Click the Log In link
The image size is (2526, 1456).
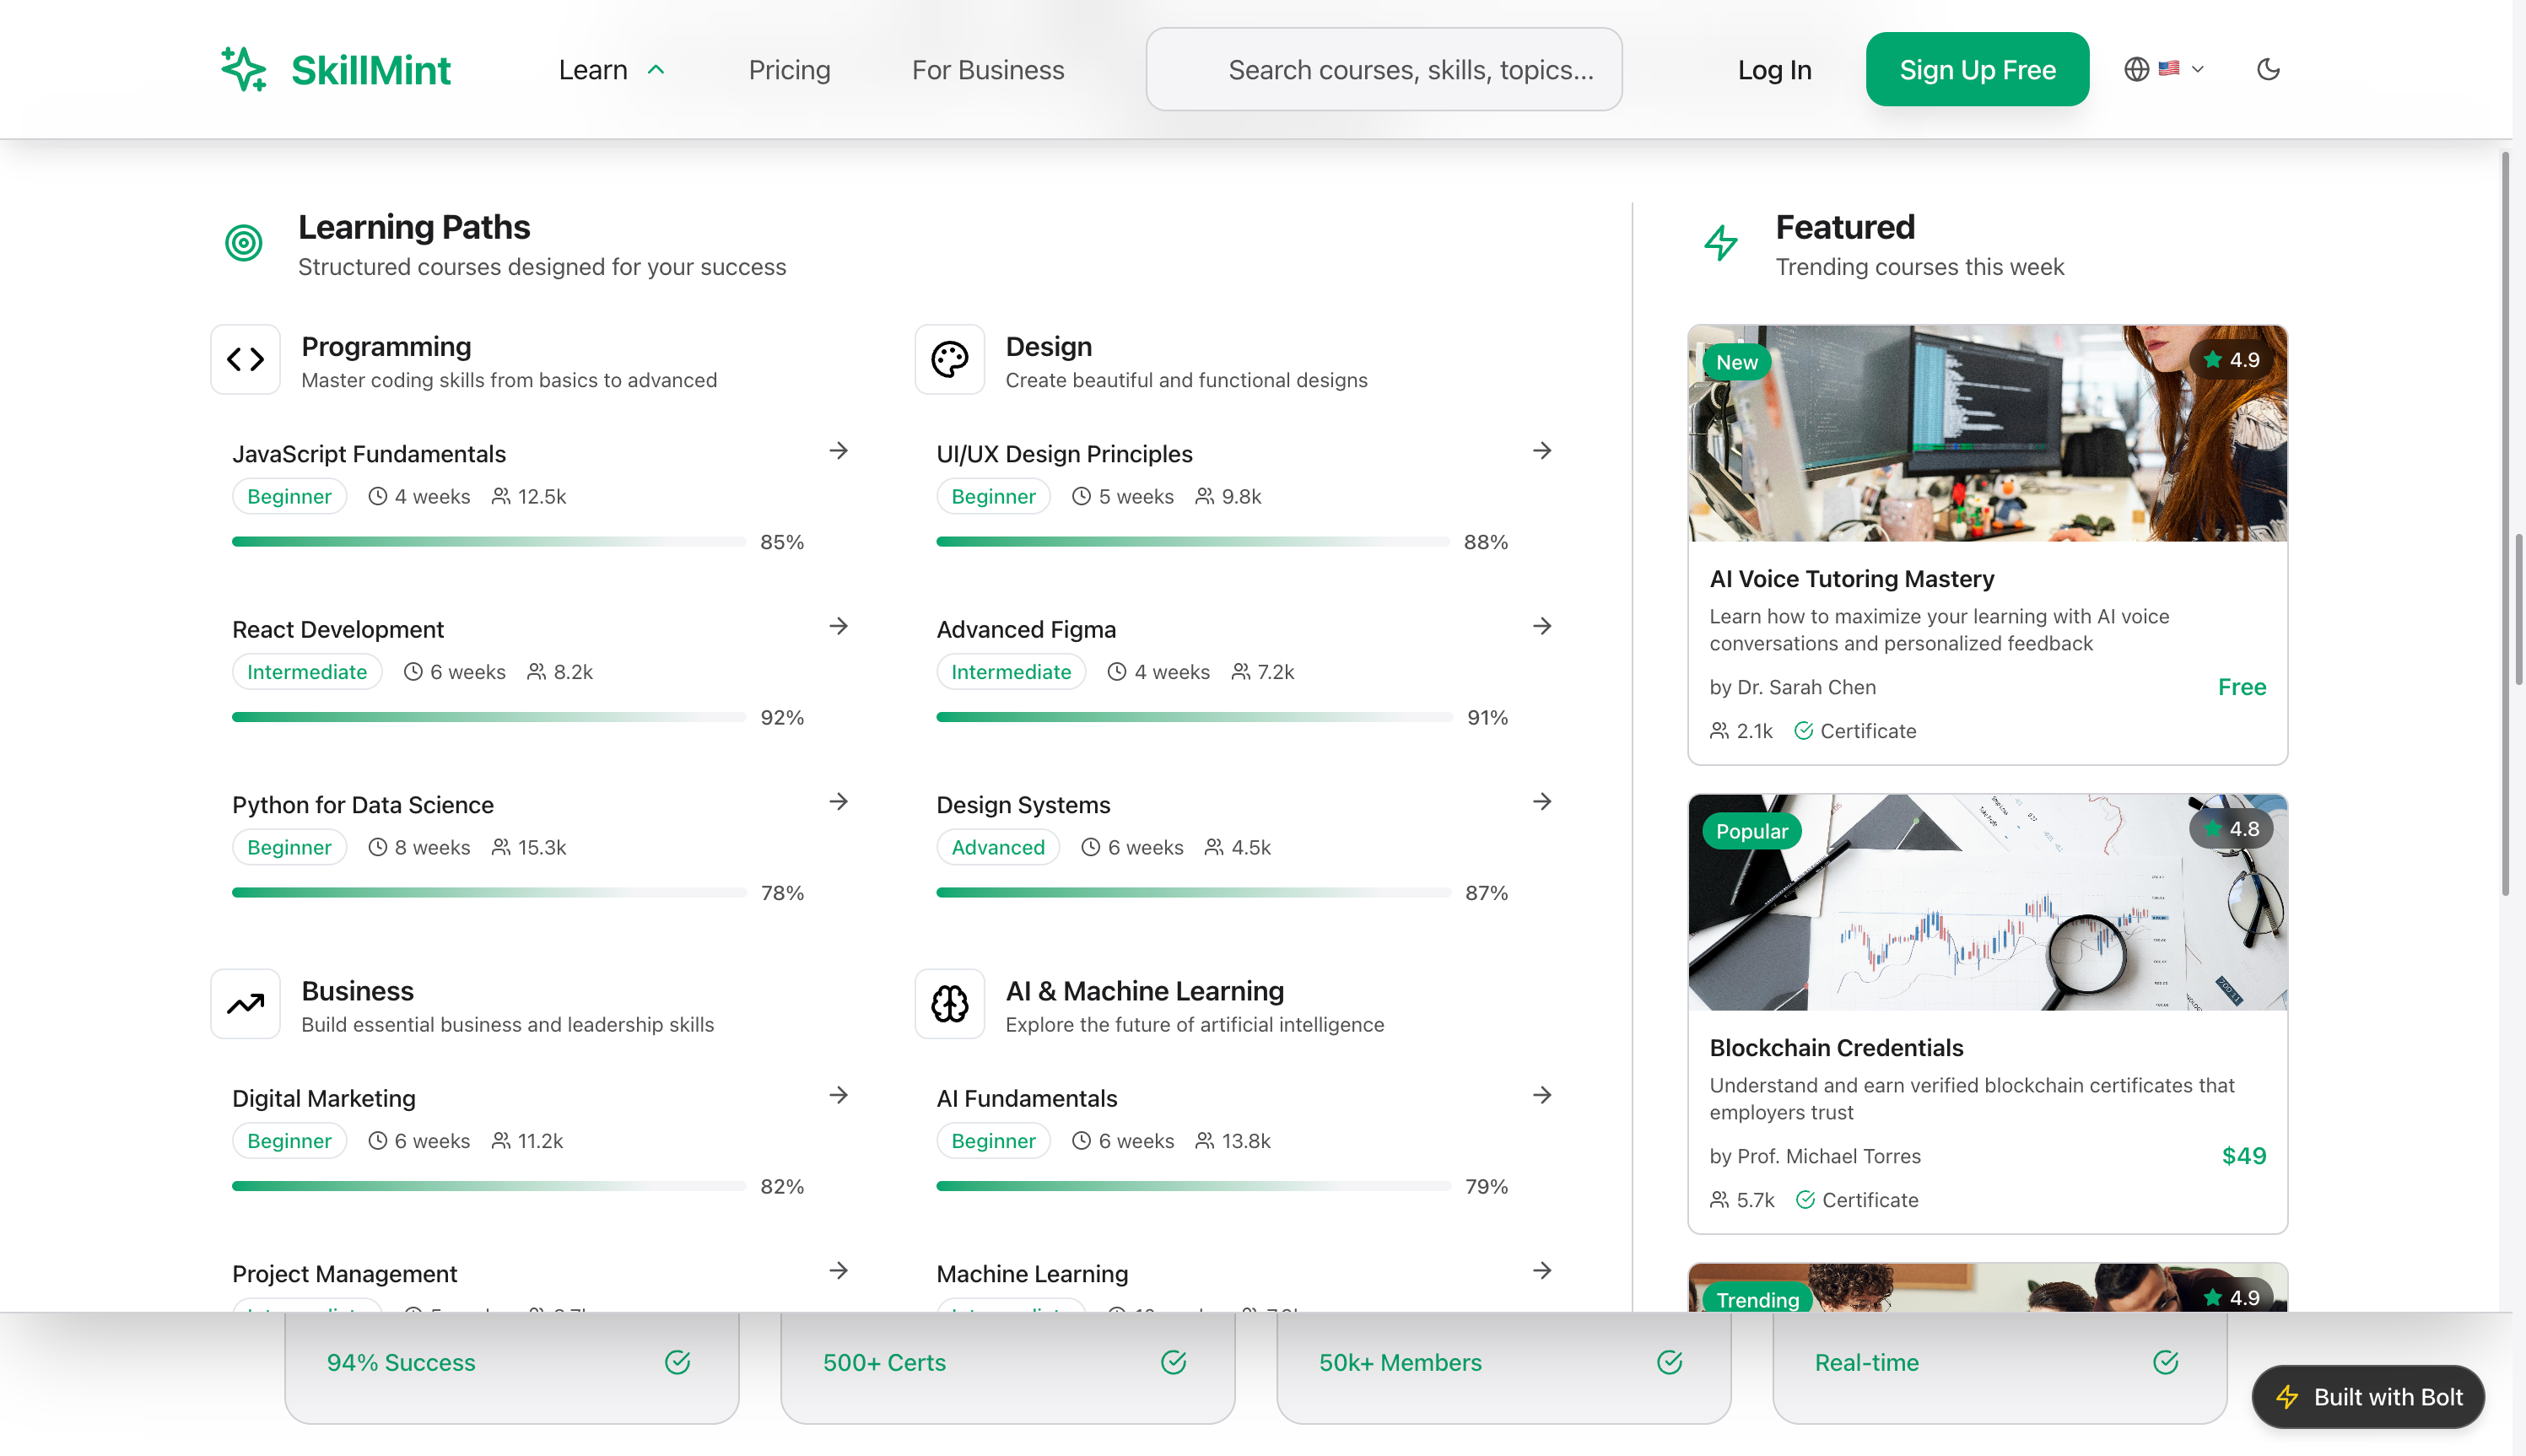coord(1773,70)
